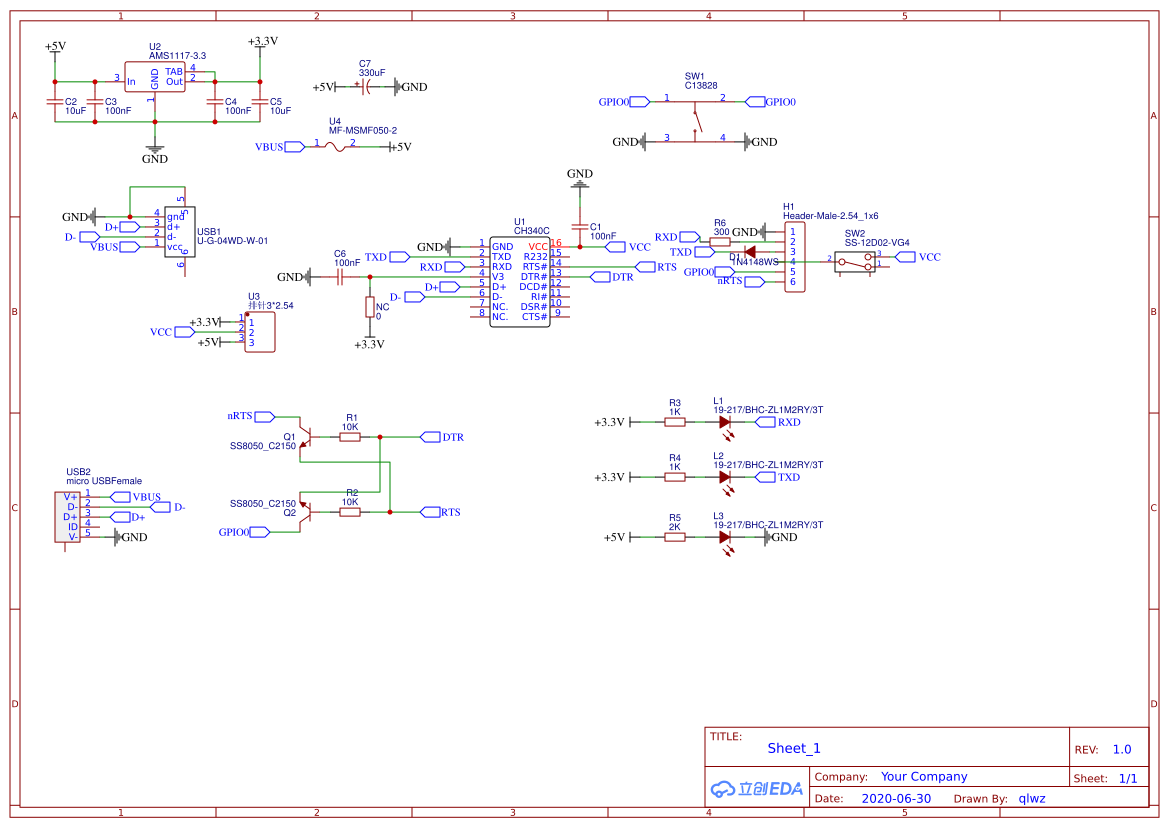
Task: Click the AMS1117-3.3 part label
Action: [177, 56]
